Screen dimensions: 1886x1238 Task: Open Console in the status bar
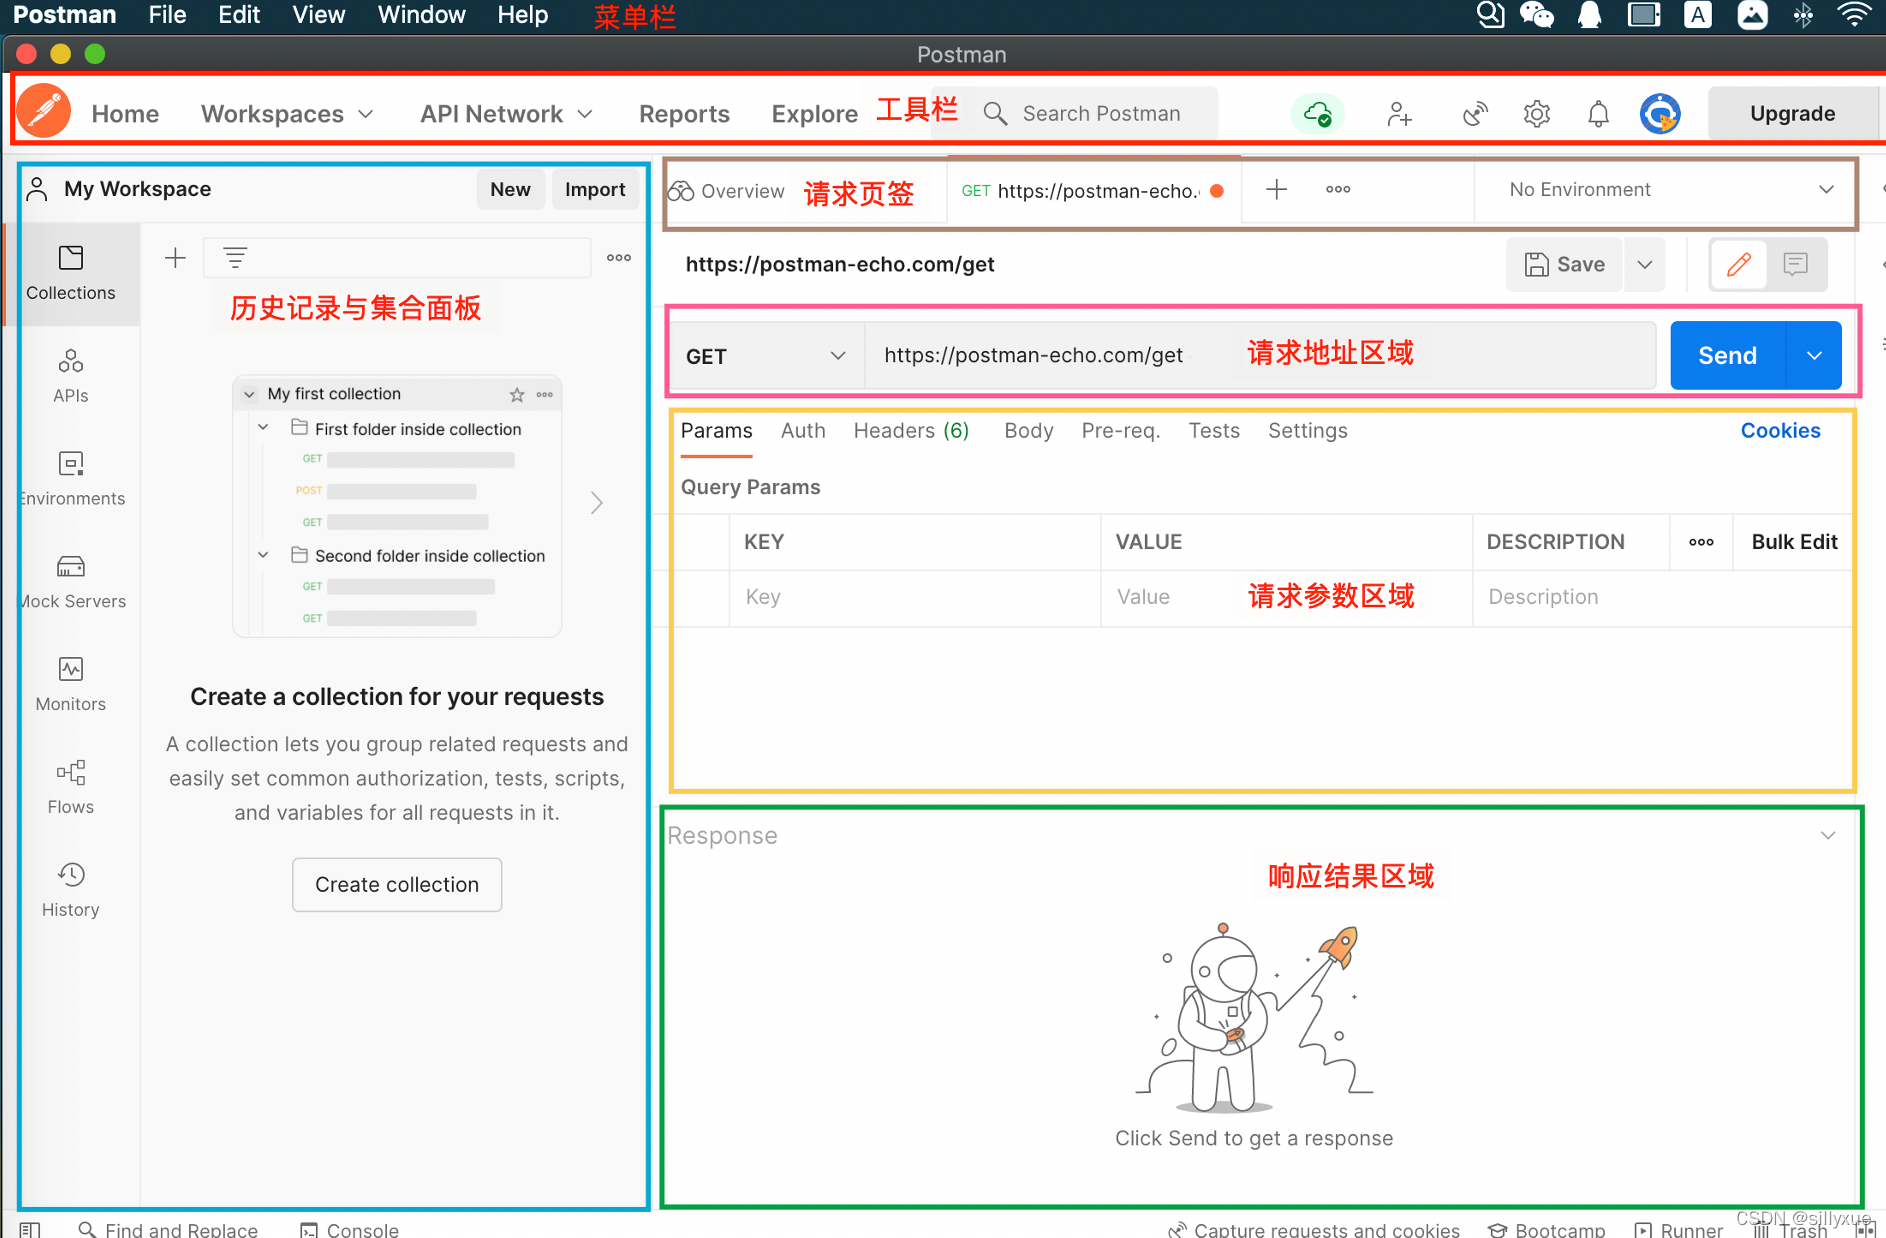(x=350, y=1229)
